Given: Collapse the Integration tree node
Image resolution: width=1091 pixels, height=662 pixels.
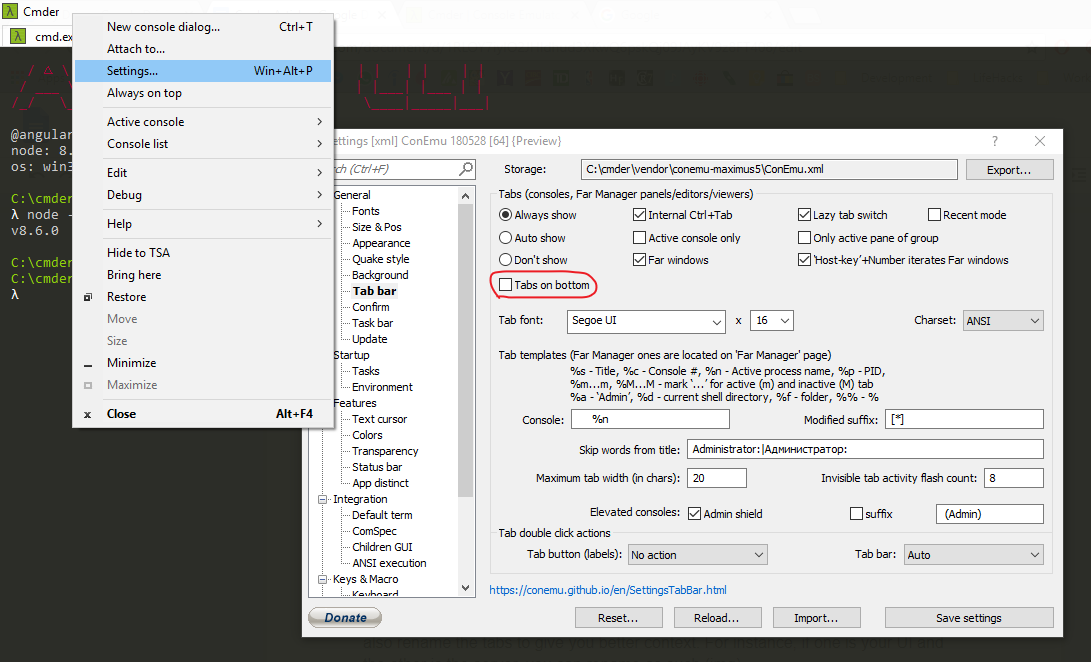Looking at the screenshot, I should [x=322, y=499].
